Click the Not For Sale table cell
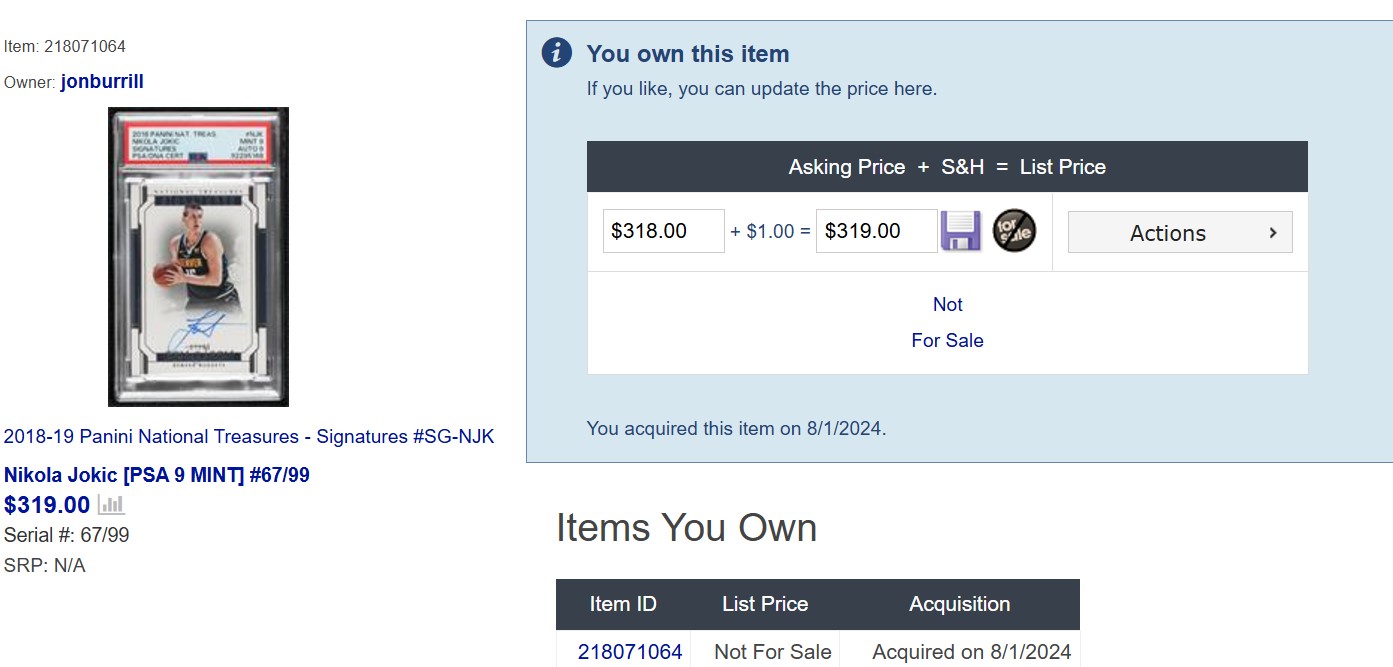 772,652
